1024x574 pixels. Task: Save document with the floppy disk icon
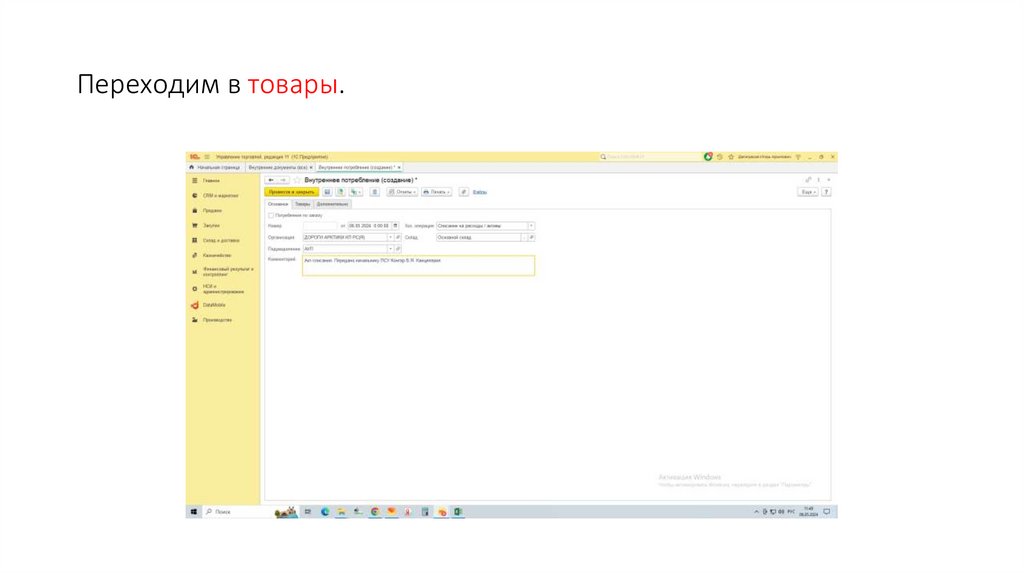pos(327,192)
